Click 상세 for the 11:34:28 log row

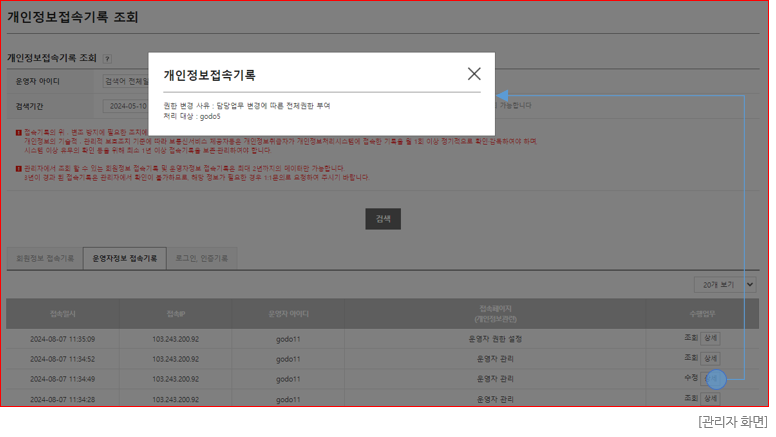(710, 398)
